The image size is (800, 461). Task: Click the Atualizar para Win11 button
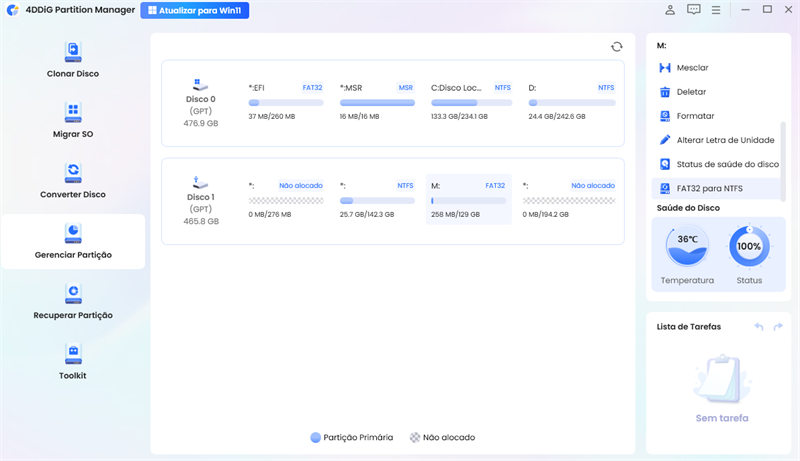[196, 11]
